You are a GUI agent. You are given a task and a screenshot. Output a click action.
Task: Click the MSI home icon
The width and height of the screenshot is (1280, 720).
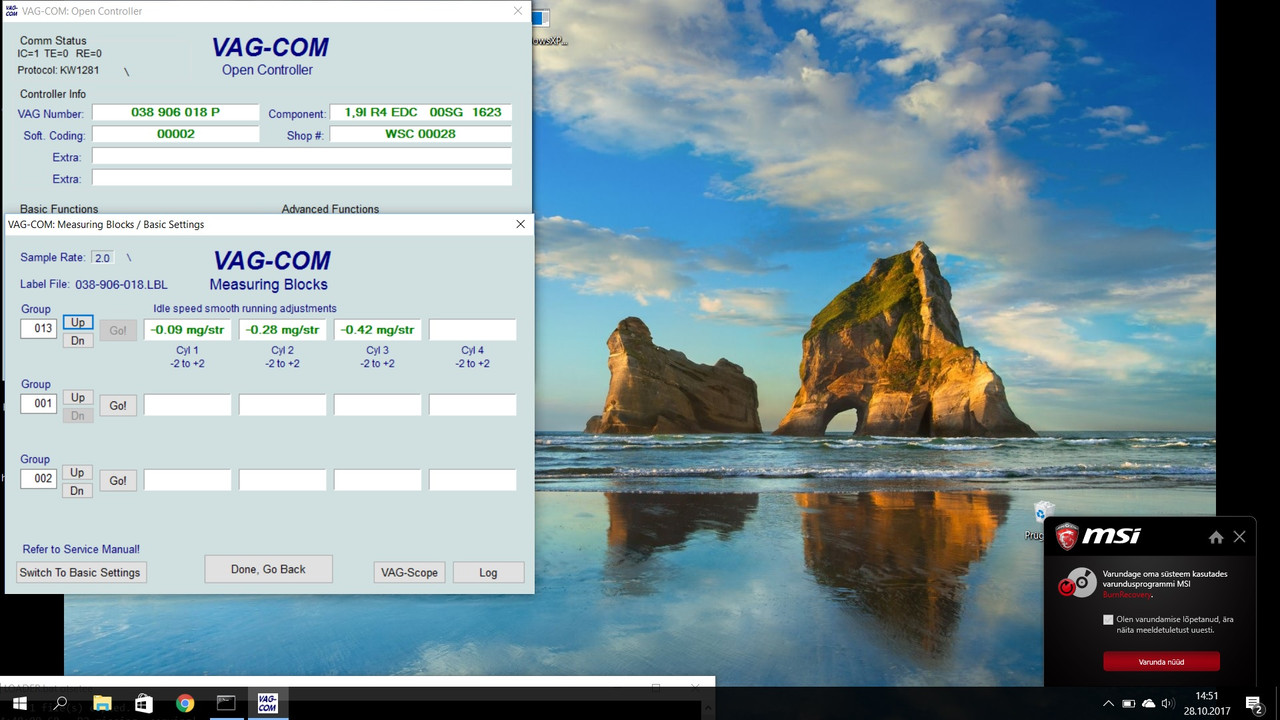pyautogui.click(x=1216, y=537)
